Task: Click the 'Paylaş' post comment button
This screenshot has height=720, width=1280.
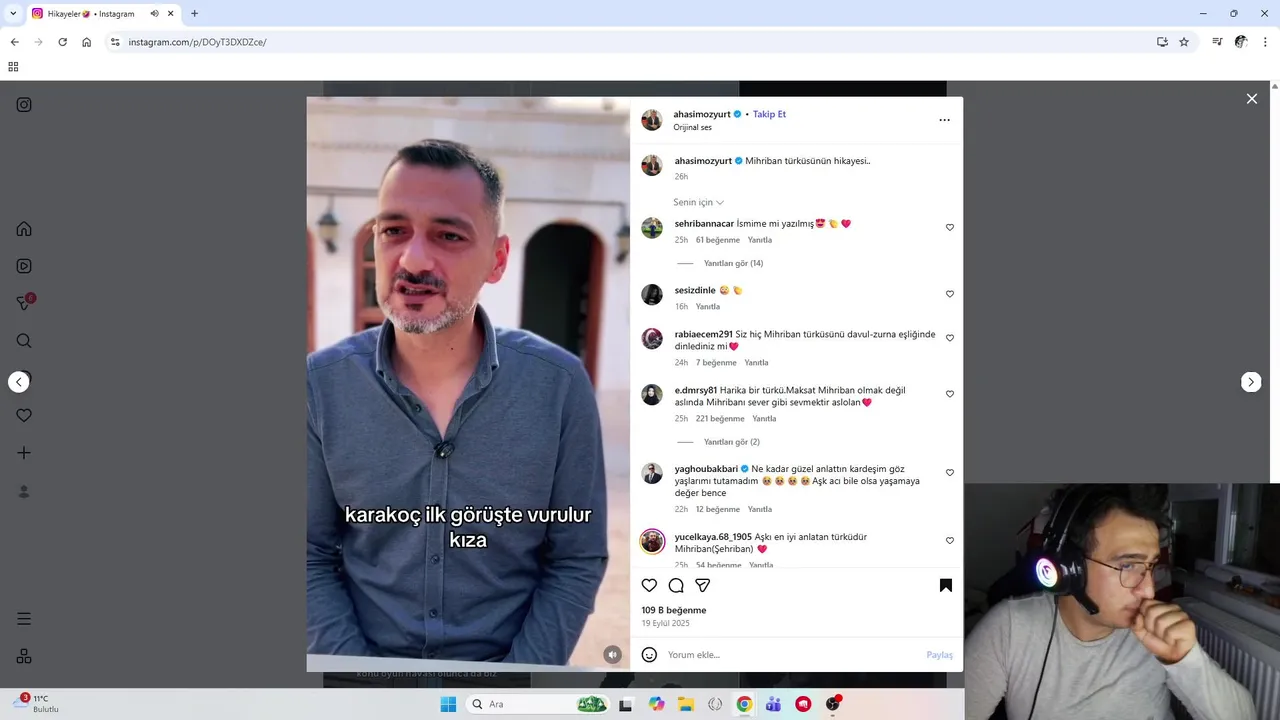Action: pyautogui.click(x=939, y=655)
